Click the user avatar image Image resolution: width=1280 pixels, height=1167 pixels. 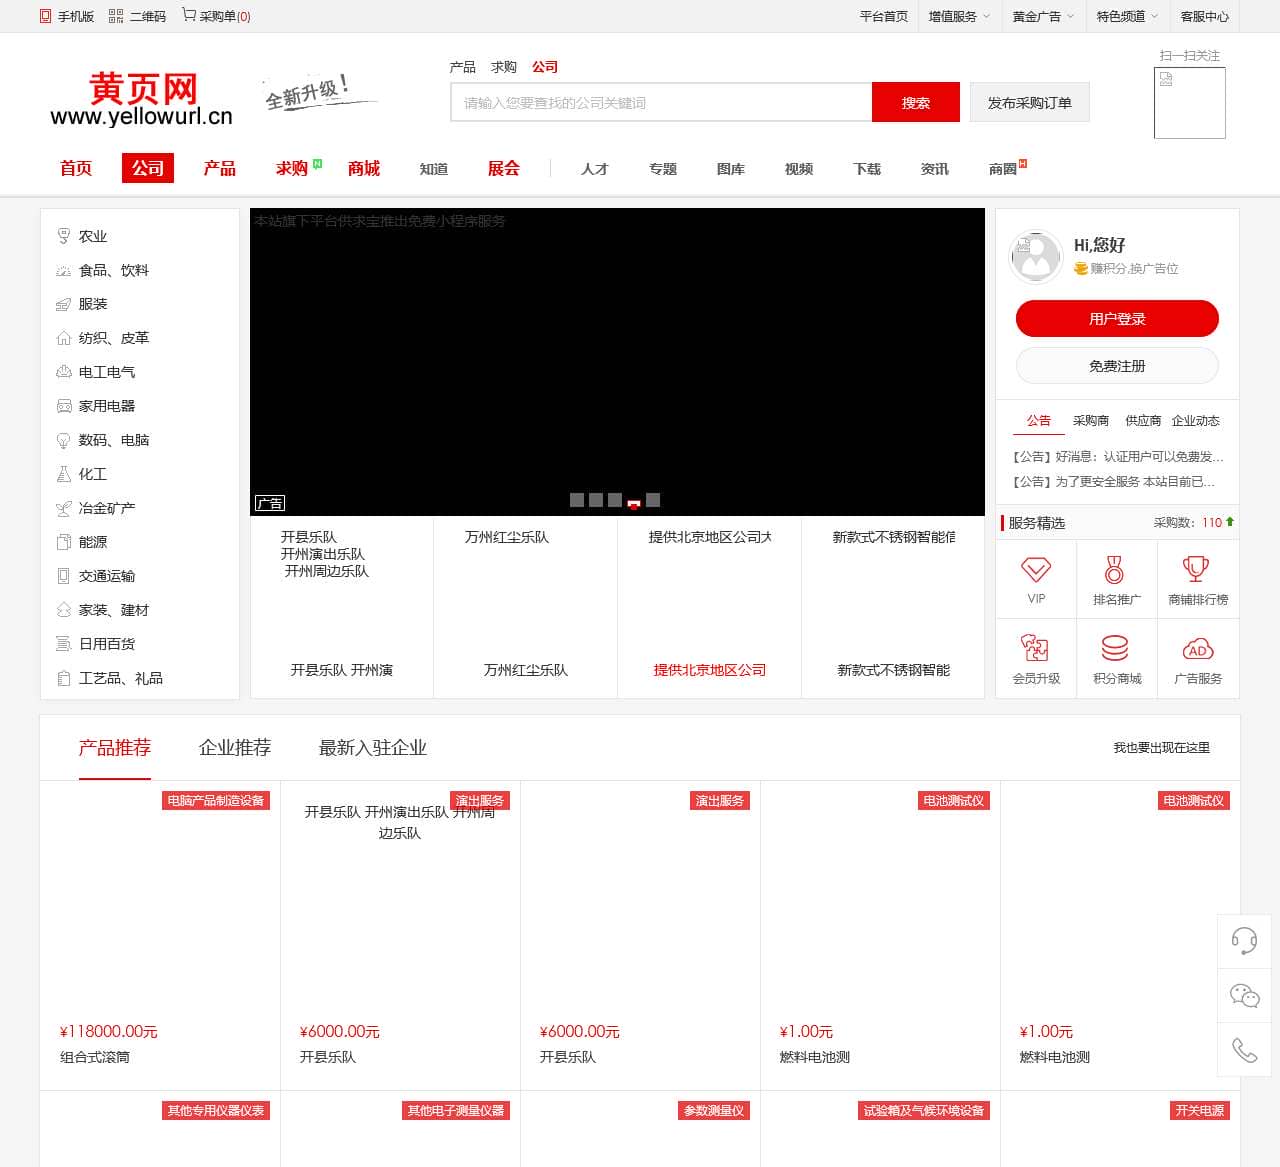point(1036,257)
